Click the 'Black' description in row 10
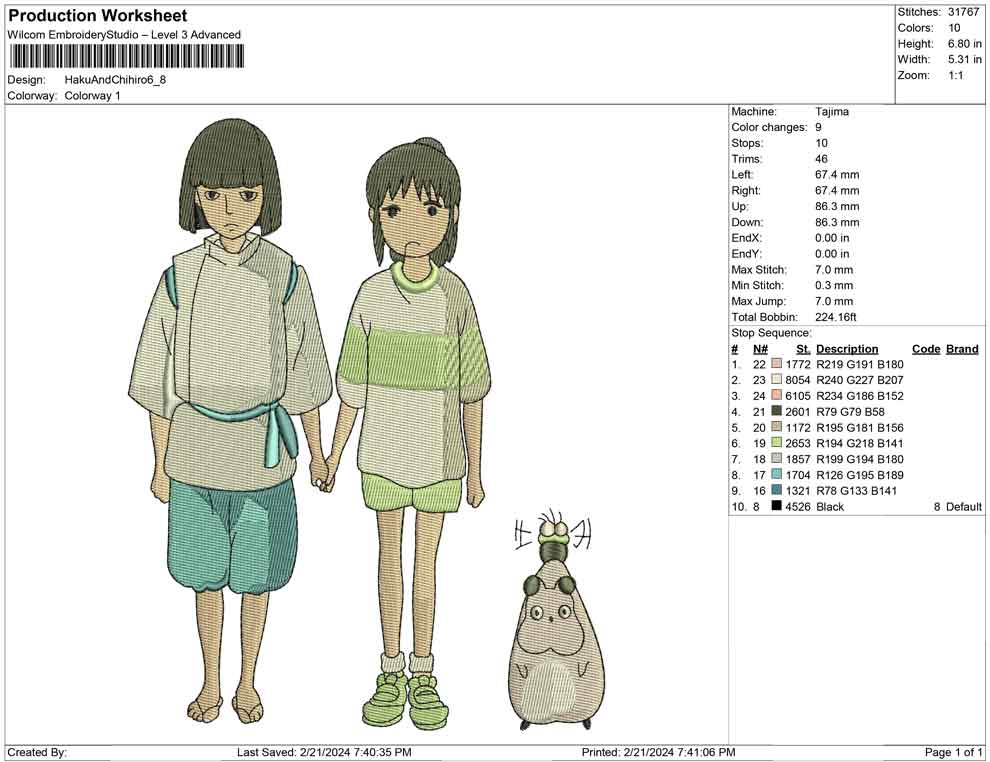This screenshot has height=762, width=990. (830, 506)
